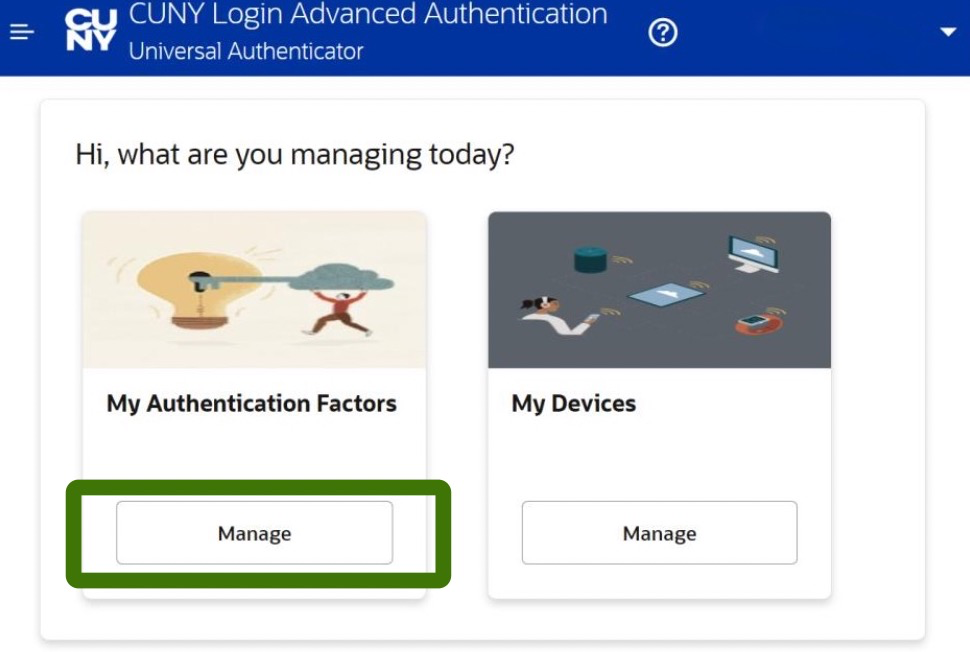Open the help question mark icon
This screenshot has width=970, height=652.
coord(663,32)
